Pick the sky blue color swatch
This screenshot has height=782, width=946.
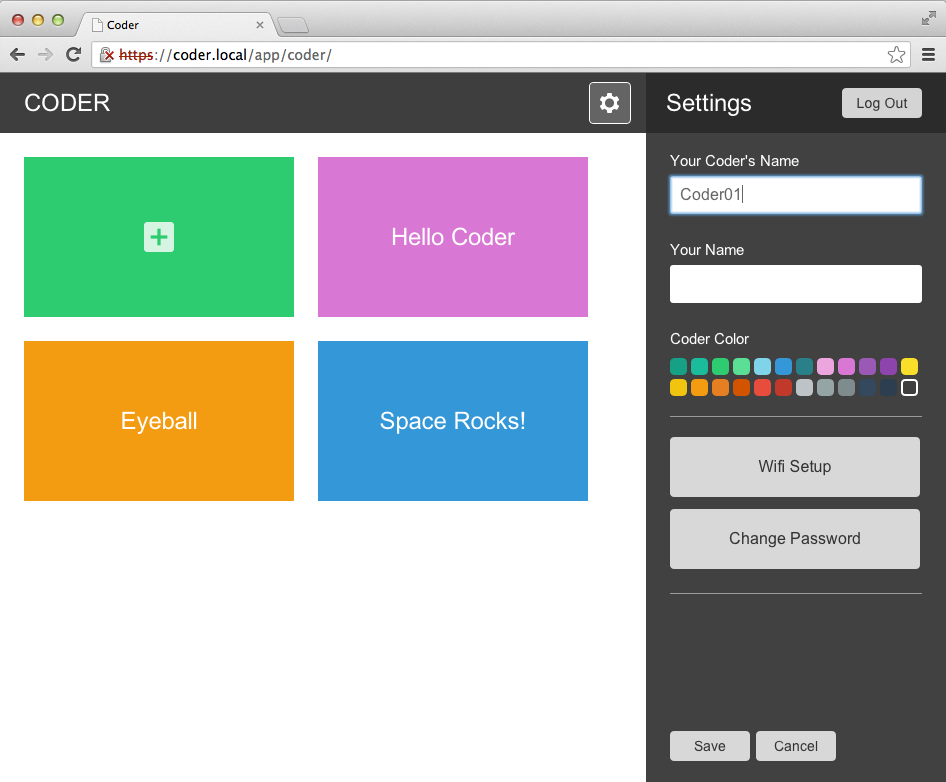click(x=762, y=366)
